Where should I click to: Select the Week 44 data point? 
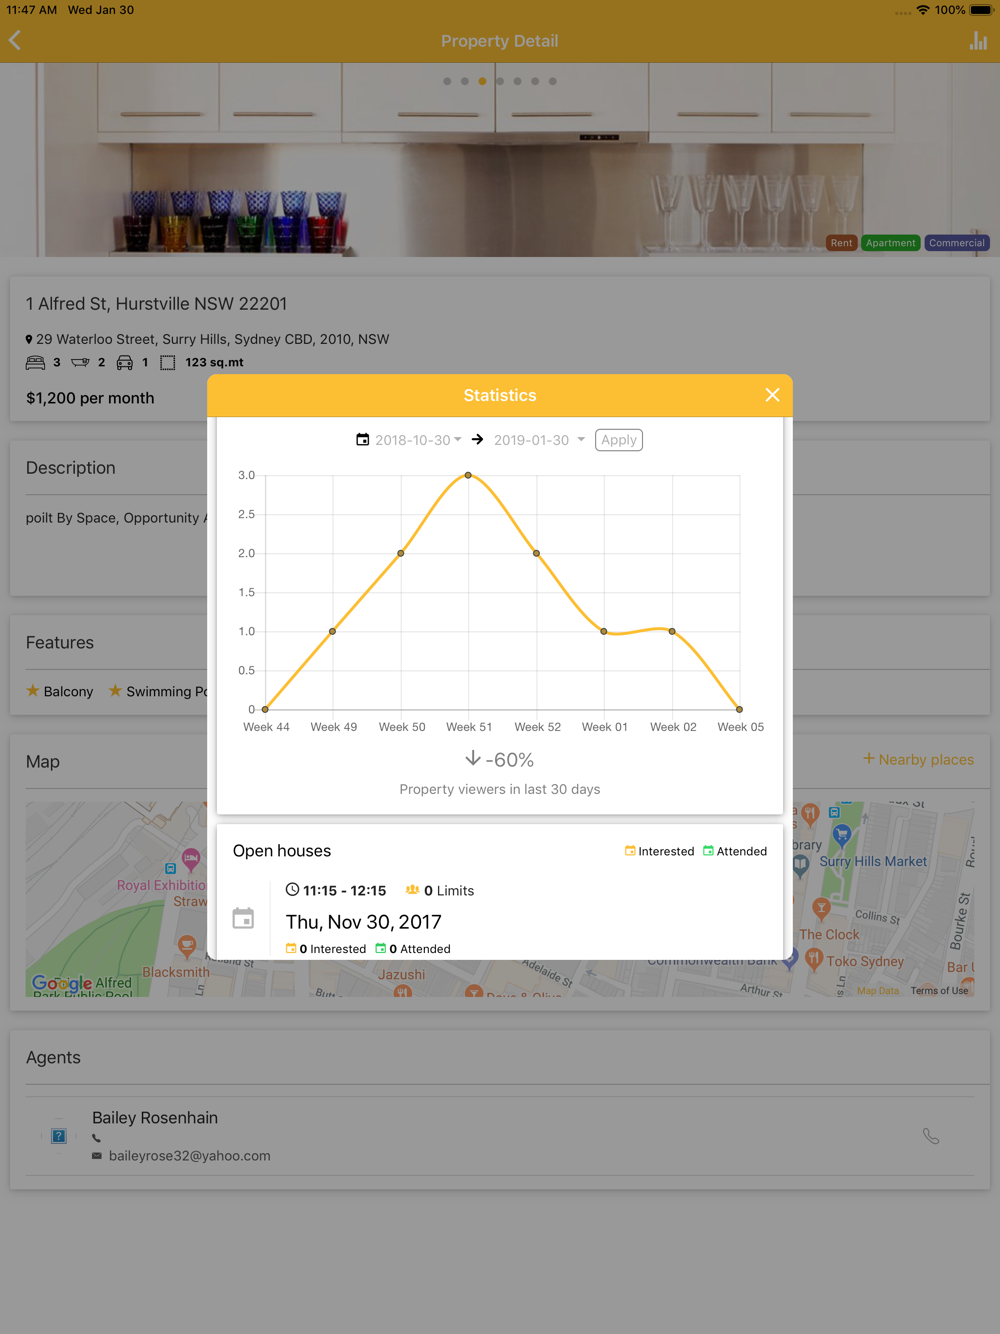[265, 709]
